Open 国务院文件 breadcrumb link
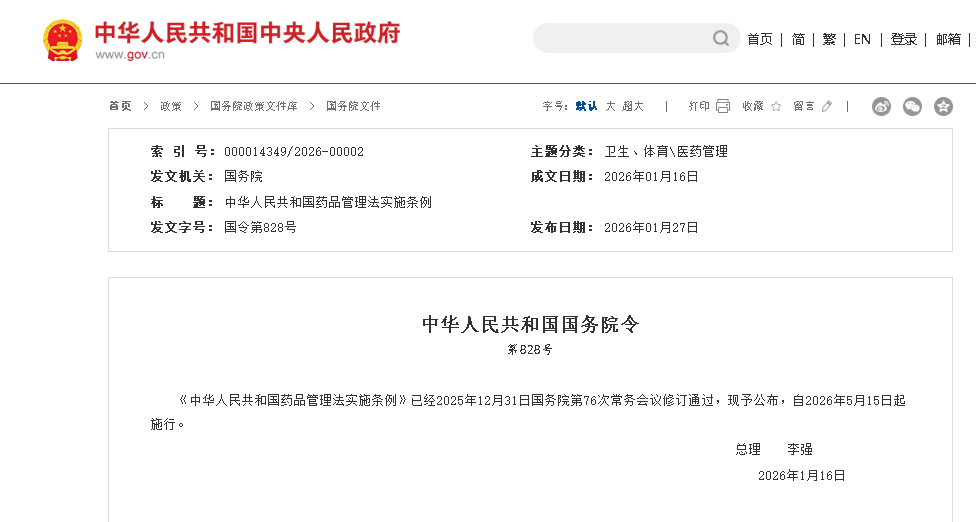The image size is (976, 522). [x=353, y=106]
